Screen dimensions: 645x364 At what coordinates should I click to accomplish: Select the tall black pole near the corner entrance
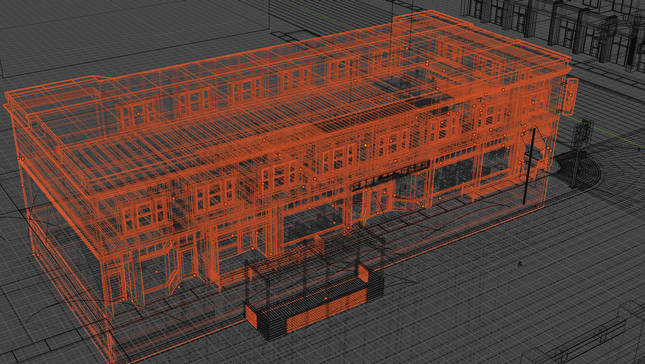coord(529,166)
